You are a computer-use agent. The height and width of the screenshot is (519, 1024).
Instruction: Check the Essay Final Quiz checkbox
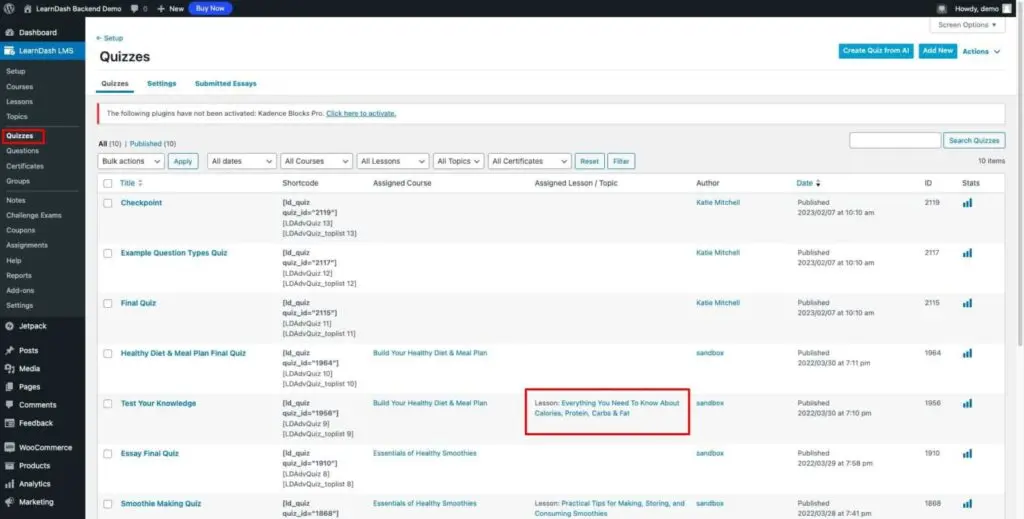pos(108,454)
